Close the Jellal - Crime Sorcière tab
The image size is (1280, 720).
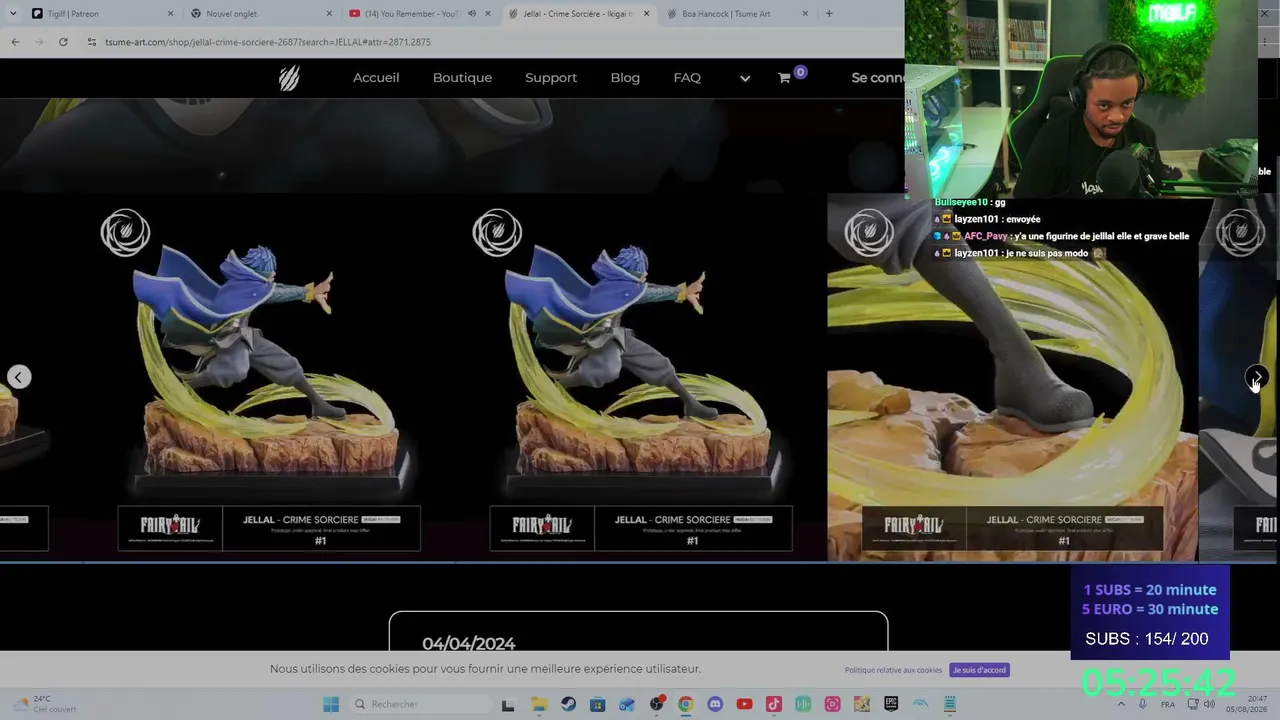(646, 14)
